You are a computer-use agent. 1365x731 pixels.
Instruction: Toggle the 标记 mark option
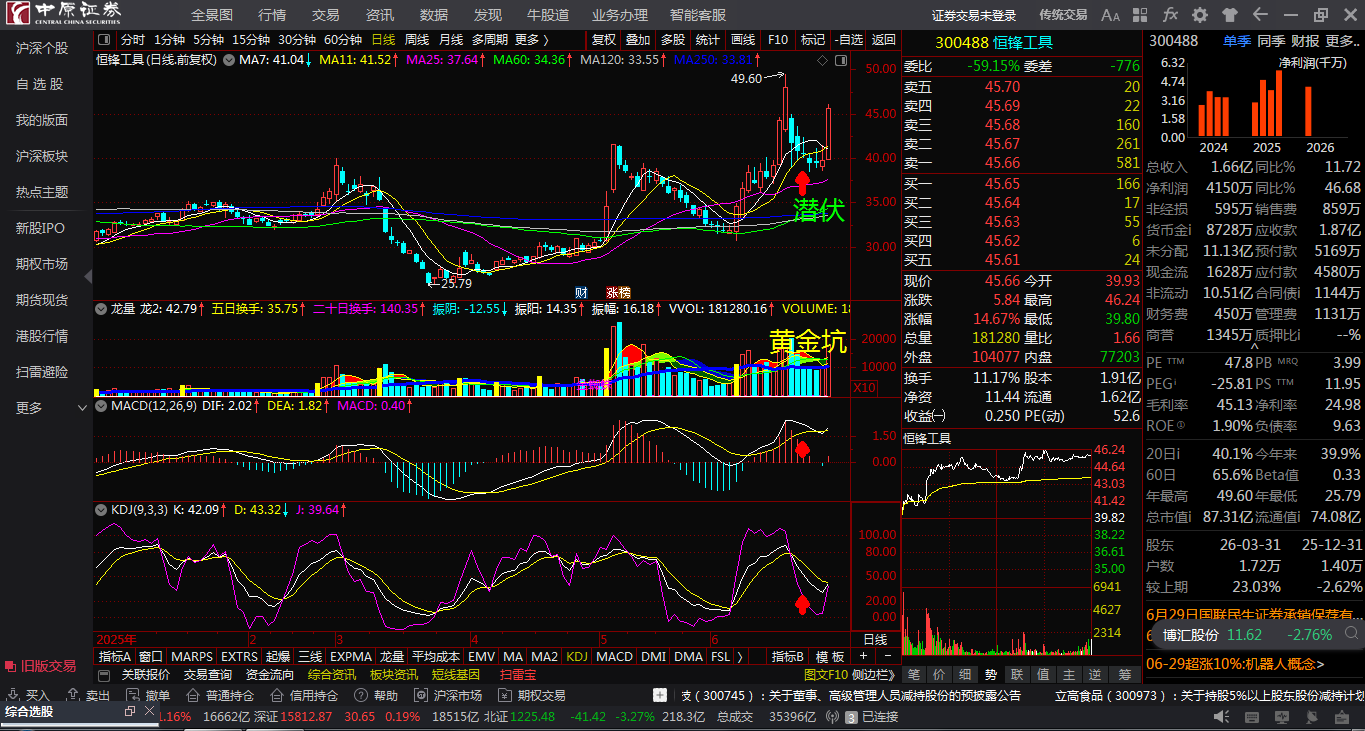point(813,40)
